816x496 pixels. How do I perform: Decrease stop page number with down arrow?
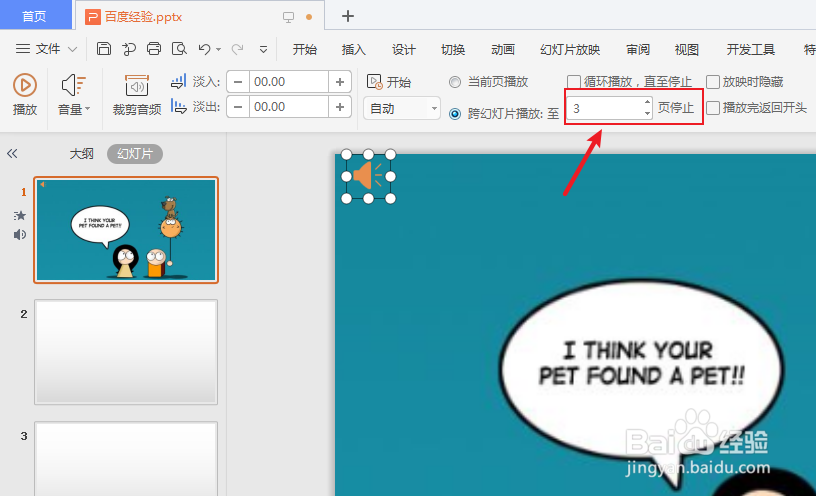(x=647, y=113)
